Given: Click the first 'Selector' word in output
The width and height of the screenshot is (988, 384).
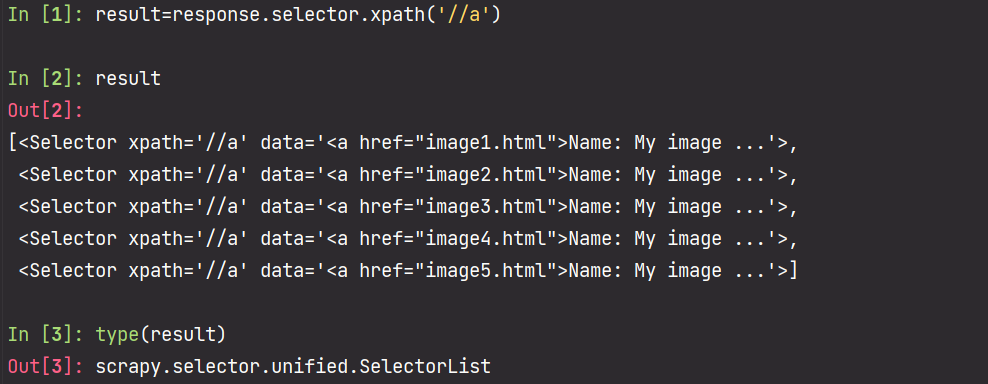Looking at the screenshot, I should pos(73,143).
